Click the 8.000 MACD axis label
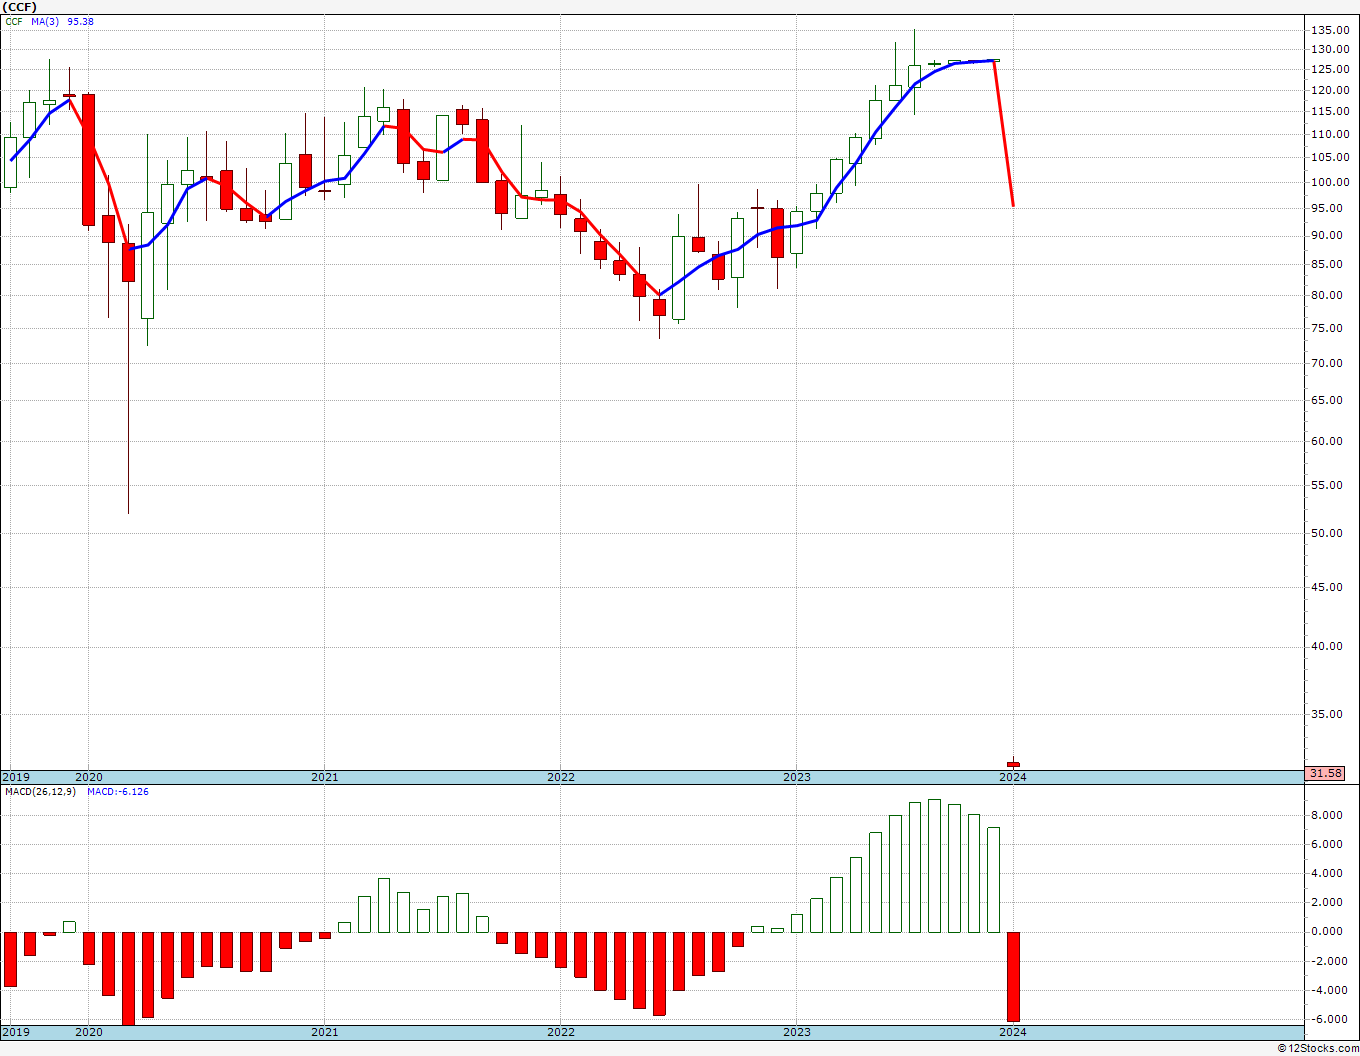Image resolution: width=1360 pixels, height=1056 pixels. [x=1327, y=815]
